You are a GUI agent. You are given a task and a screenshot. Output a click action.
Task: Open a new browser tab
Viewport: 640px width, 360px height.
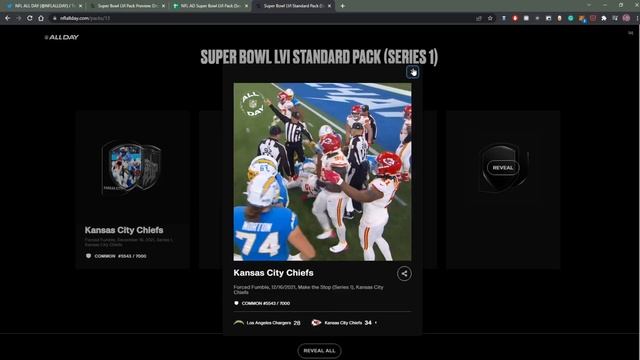(x=342, y=6)
